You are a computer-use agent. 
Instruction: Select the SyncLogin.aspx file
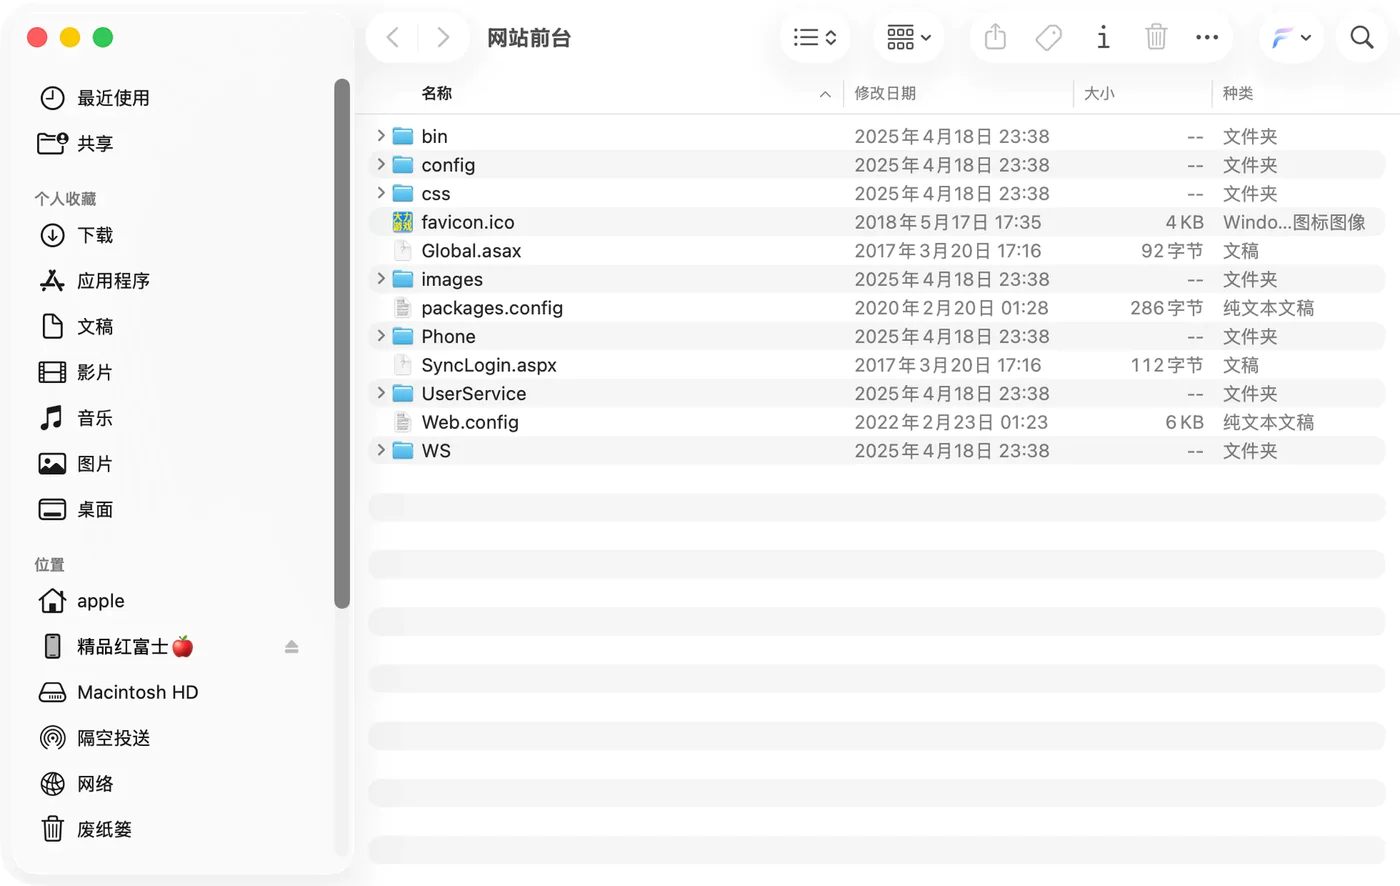pos(877,365)
